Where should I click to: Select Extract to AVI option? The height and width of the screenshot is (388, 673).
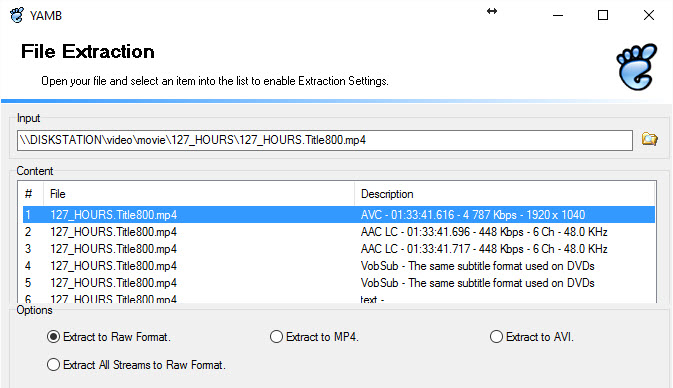pos(531,337)
